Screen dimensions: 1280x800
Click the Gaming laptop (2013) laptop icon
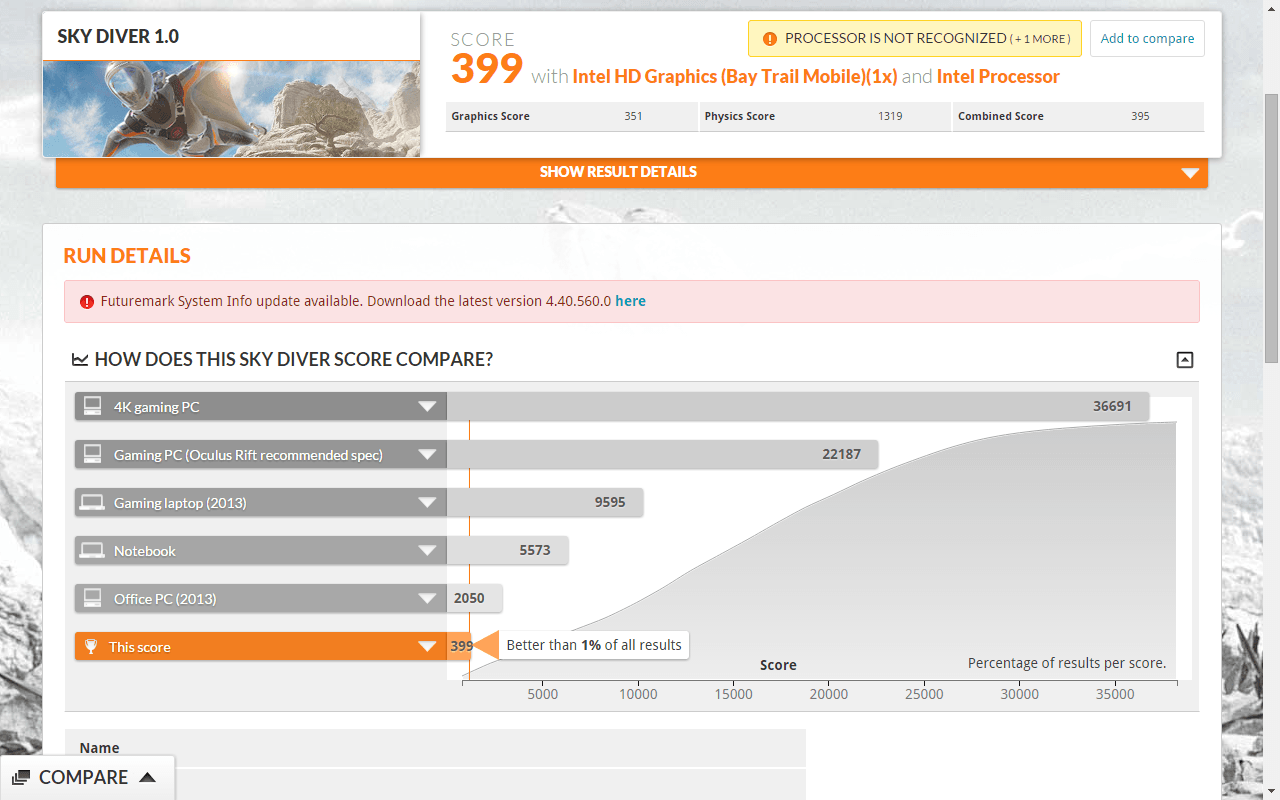(x=92, y=502)
